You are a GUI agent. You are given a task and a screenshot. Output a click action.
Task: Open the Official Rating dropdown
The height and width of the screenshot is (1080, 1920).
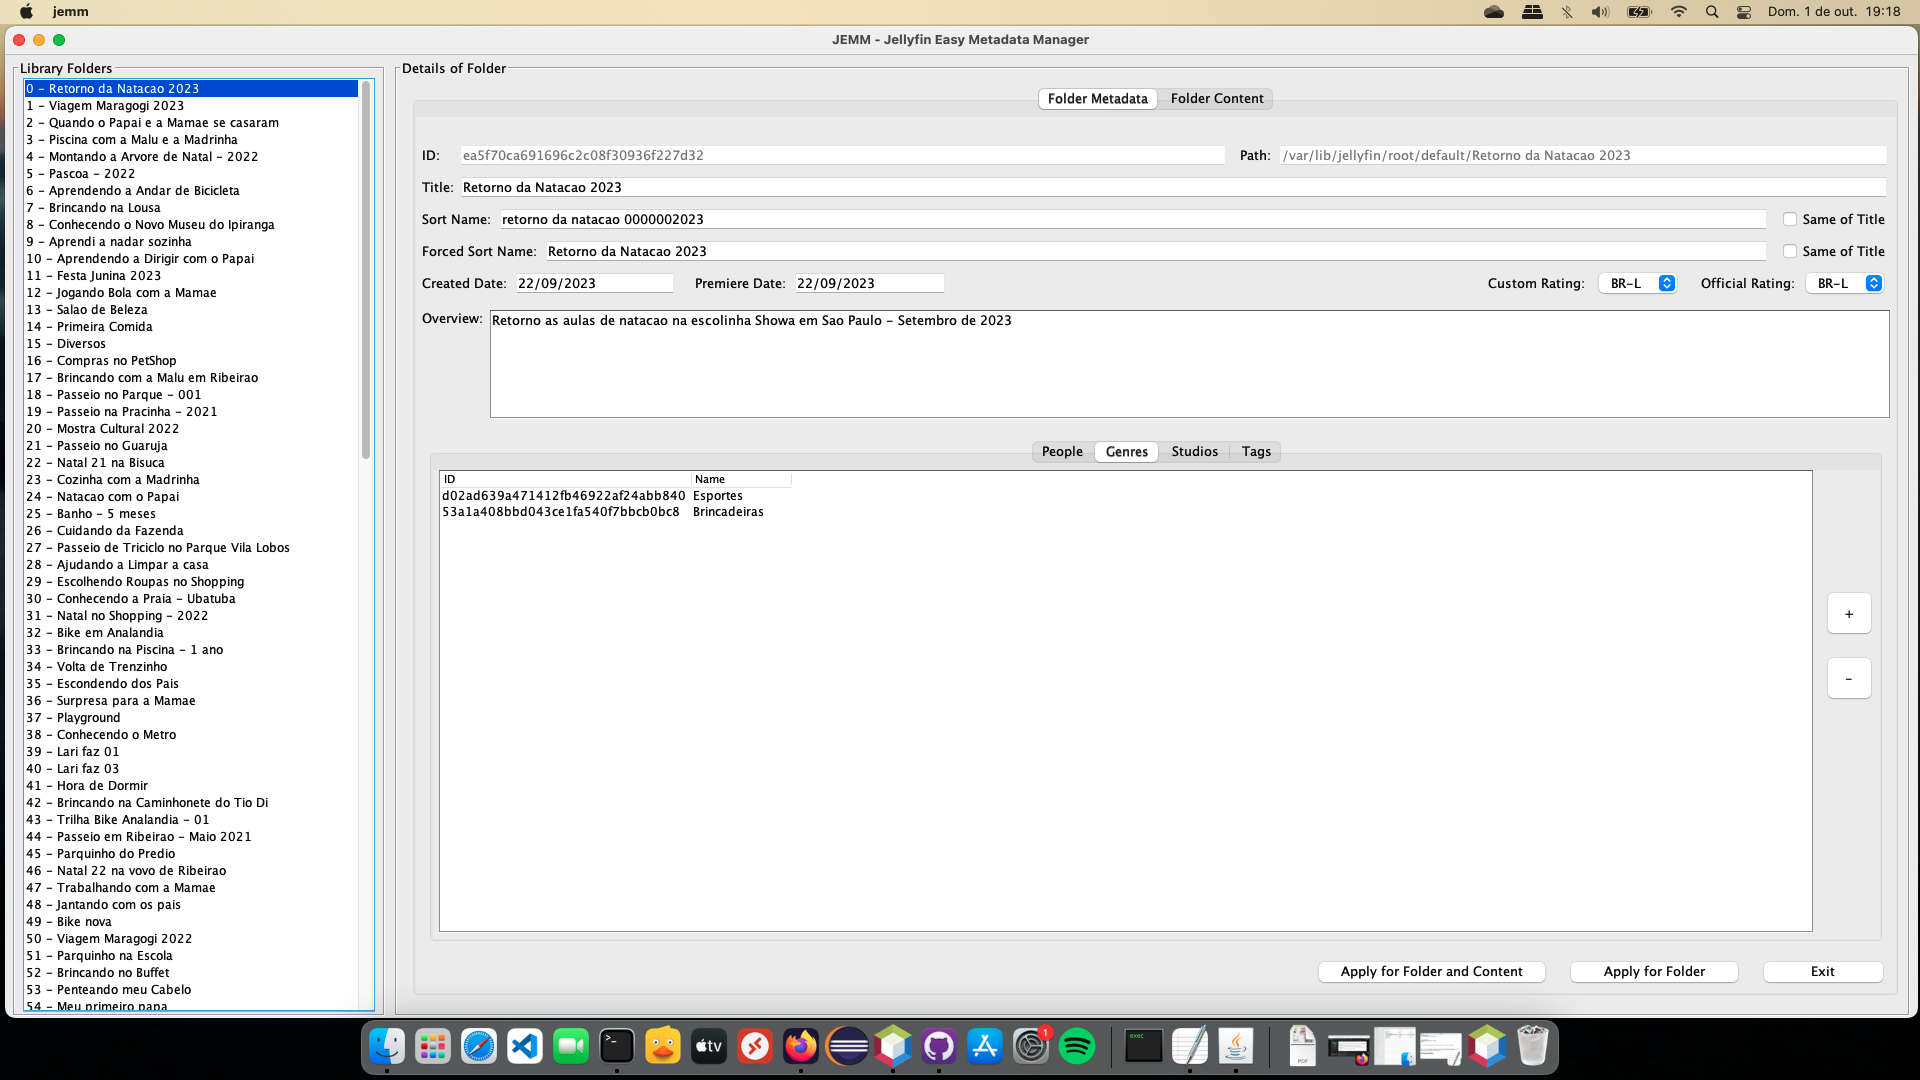pos(1845,283)
